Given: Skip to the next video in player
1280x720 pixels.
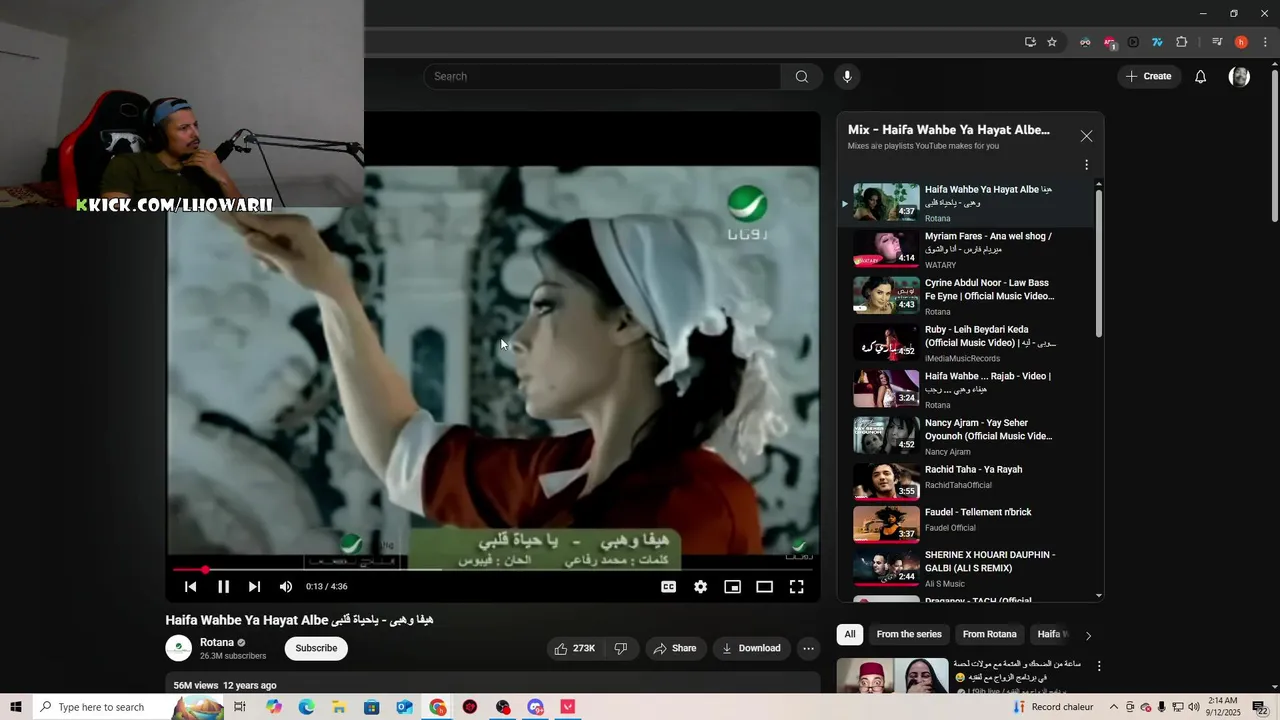Looking at the screenshot, I should click(254, 587).
